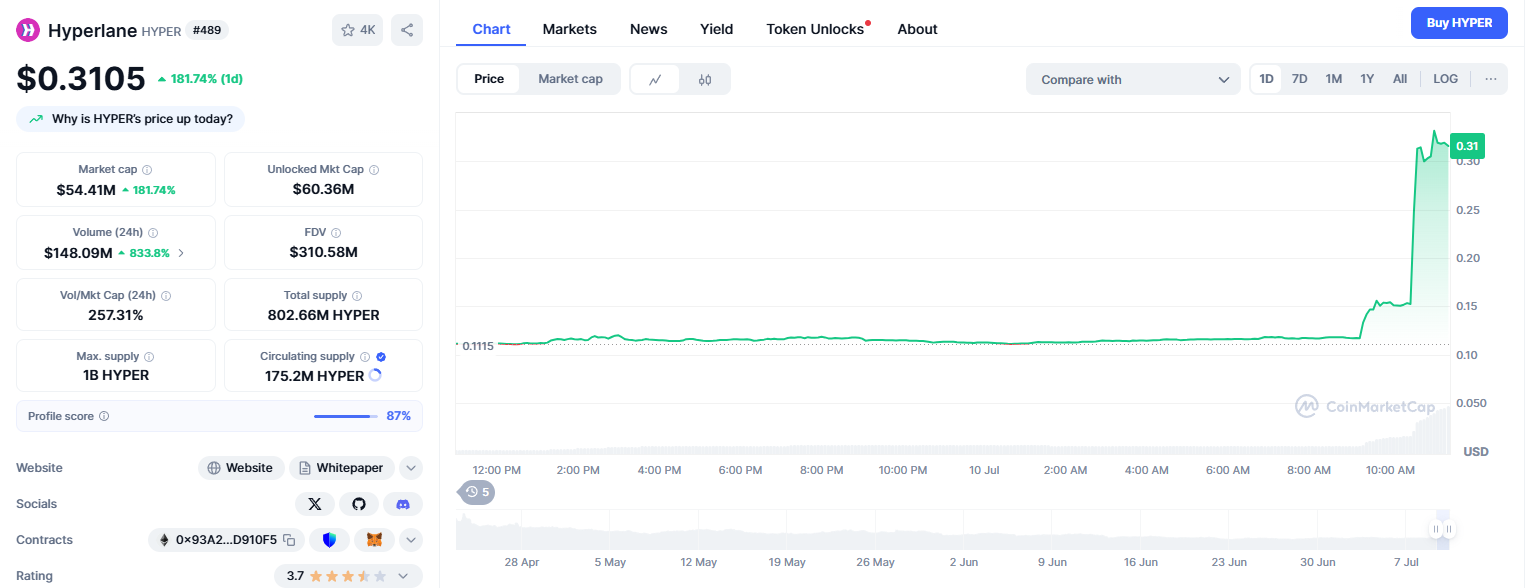Switch chart to Market cap view
Screen dimensions: 1525x588
click(570, 78)
